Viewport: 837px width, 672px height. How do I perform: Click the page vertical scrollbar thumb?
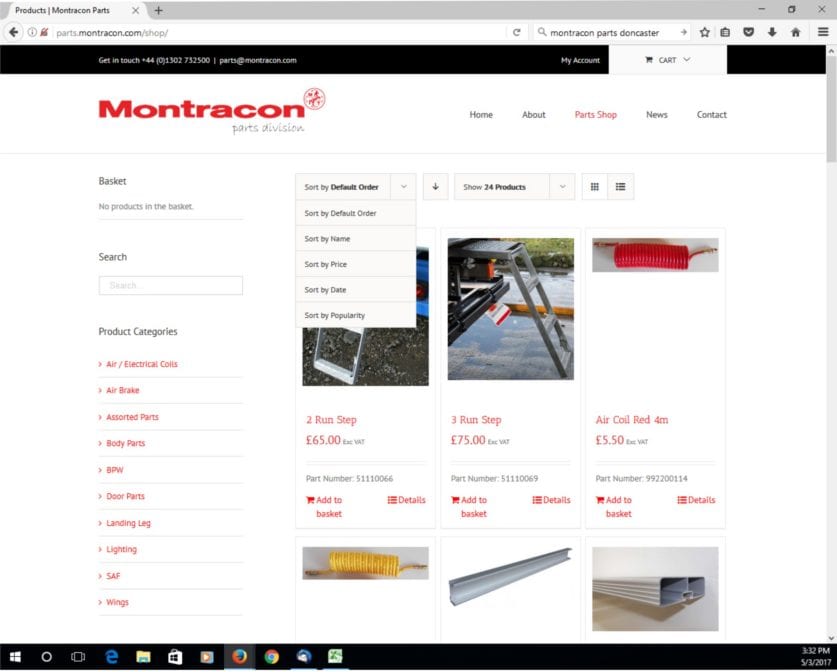[831, 109]
